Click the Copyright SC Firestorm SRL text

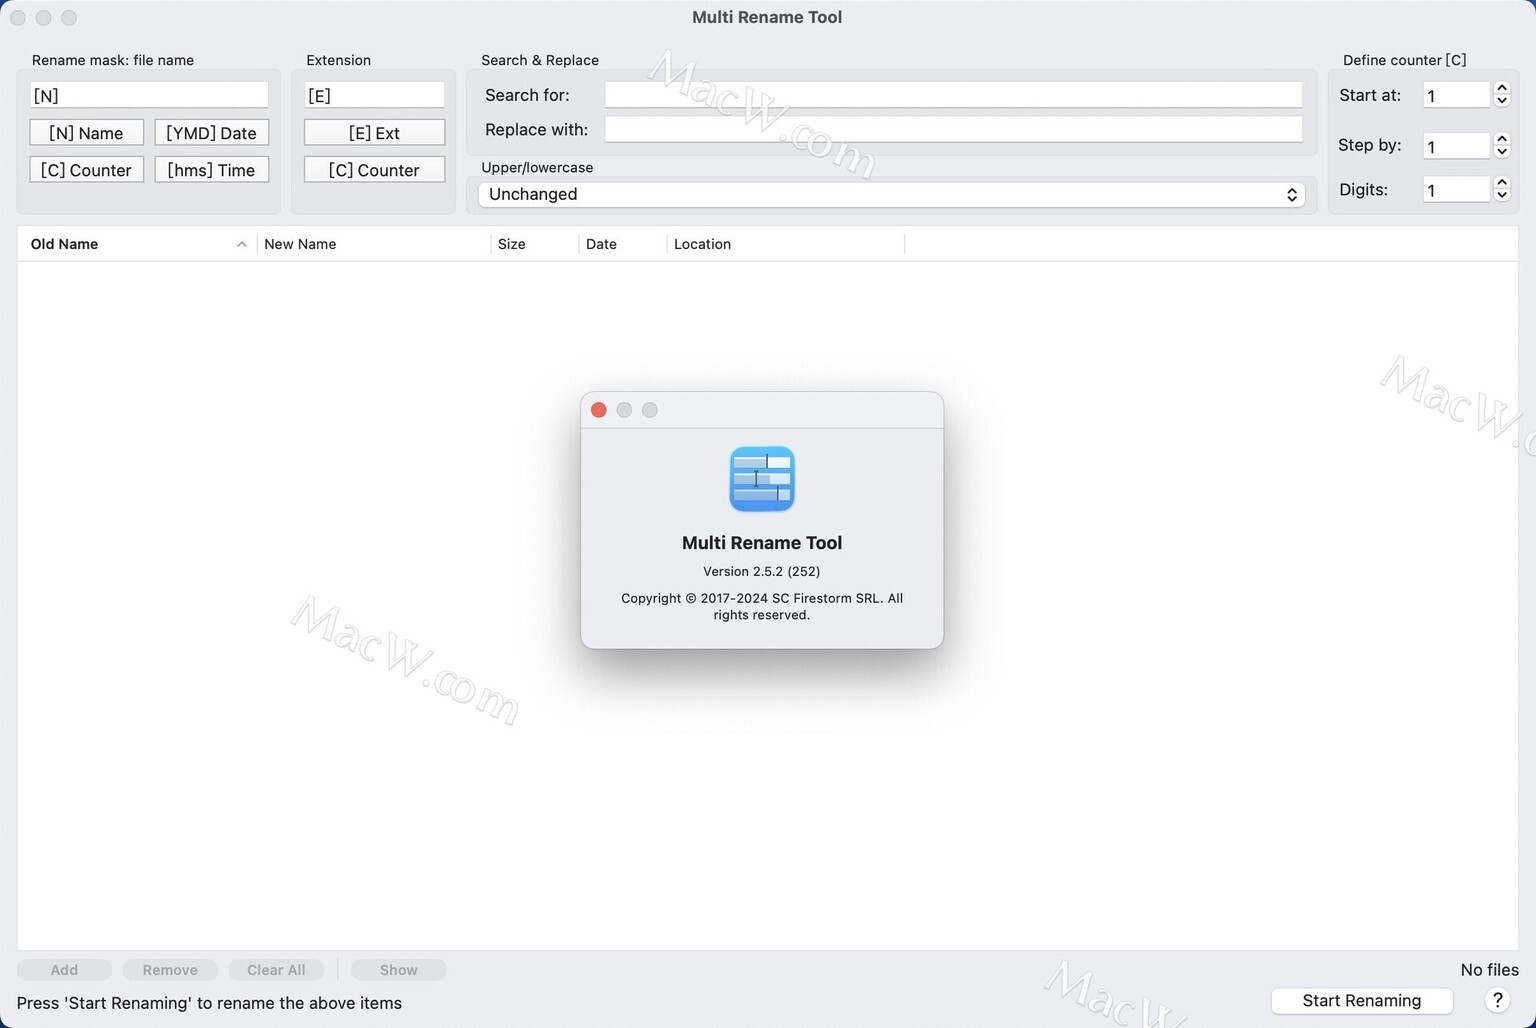(762, 606)
